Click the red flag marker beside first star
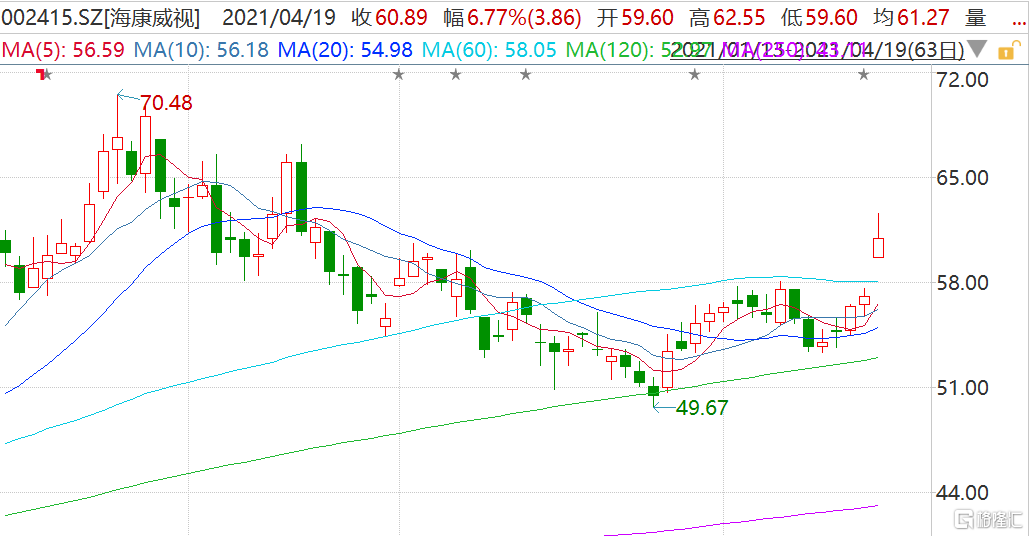Screen dimensions: 1029x536 41,75
